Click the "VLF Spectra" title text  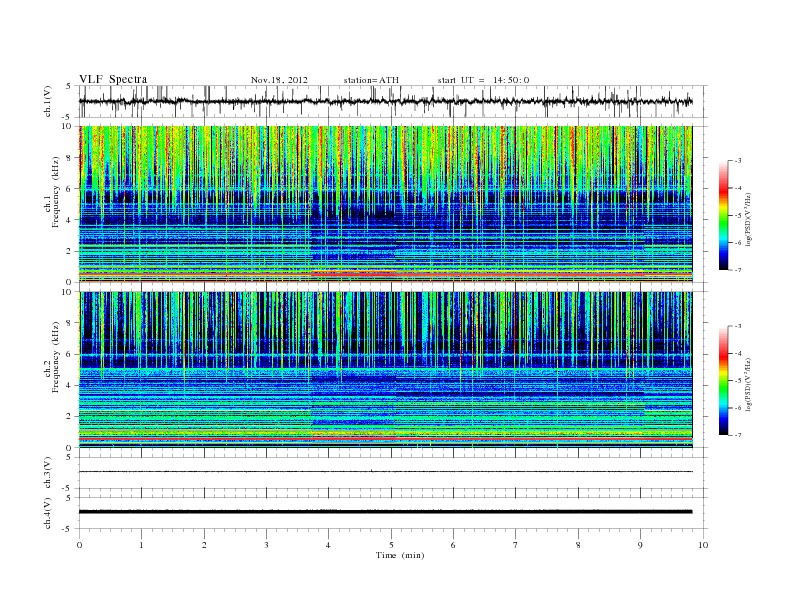pos(113,79)
